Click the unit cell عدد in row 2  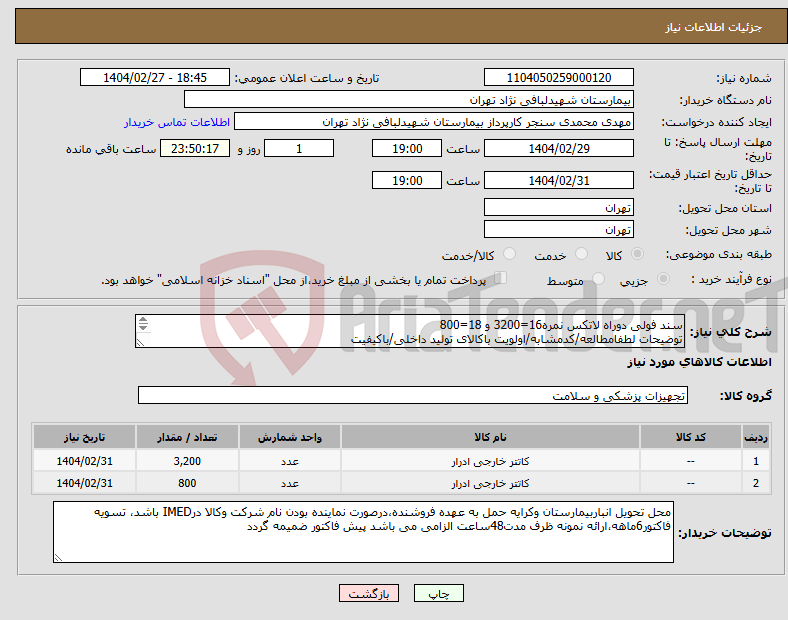click(x=290, y=483)
